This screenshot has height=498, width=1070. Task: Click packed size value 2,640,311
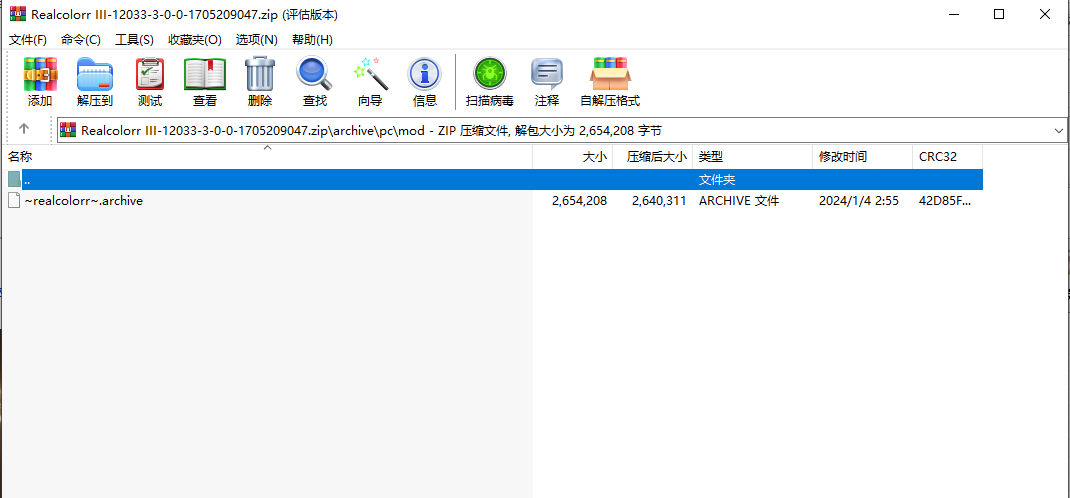click(659, 201)
